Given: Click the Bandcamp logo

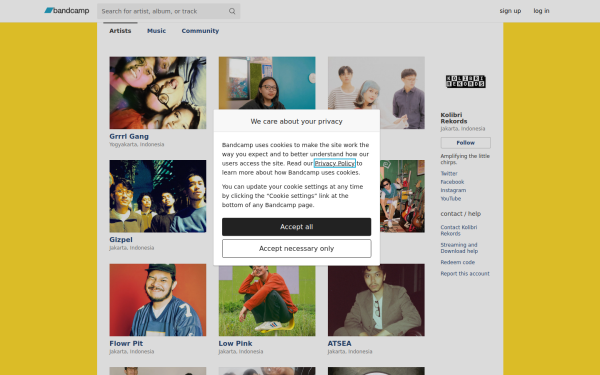Looking at the screenshot, I should coord(67,11).
